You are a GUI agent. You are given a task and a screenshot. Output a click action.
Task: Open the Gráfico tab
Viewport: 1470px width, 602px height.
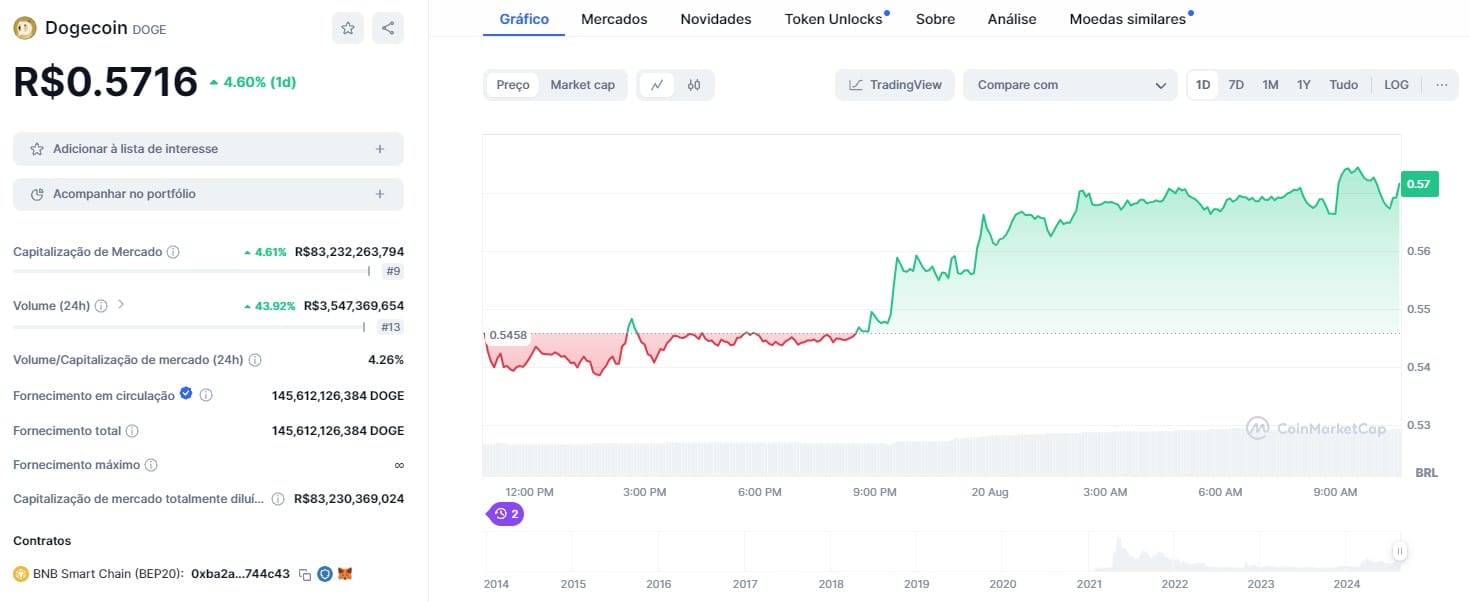[524, 19]
